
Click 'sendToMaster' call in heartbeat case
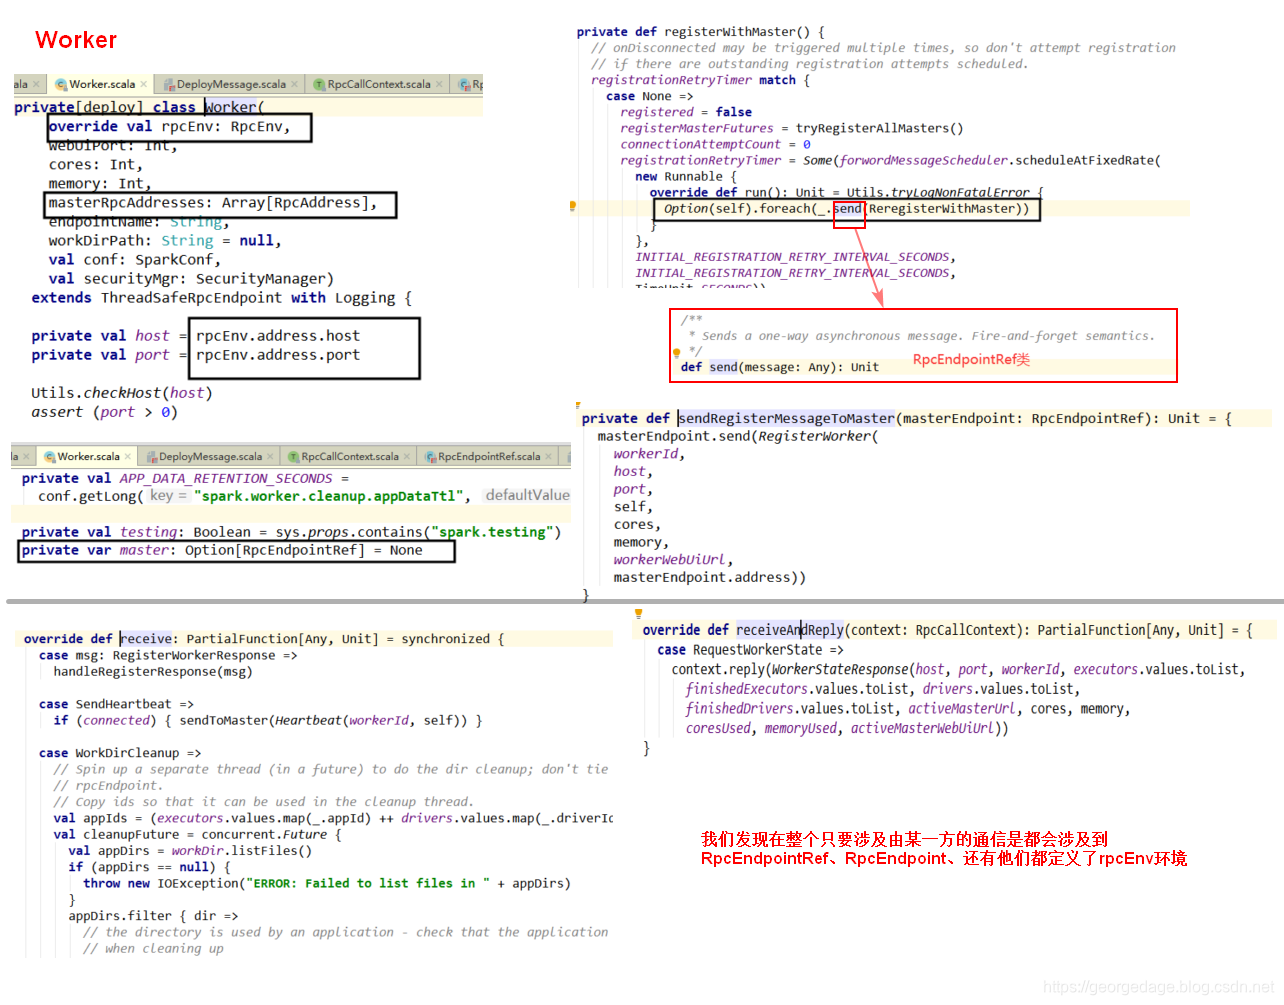pyautogui.click(x=223, y=720)
